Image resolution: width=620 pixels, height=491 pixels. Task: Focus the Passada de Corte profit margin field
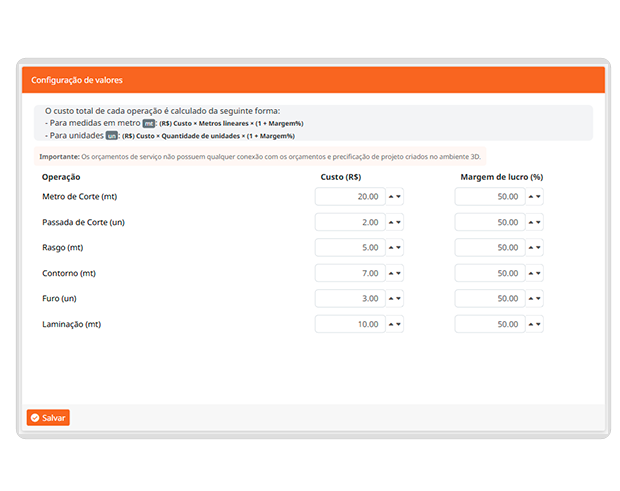pos(488,222)
